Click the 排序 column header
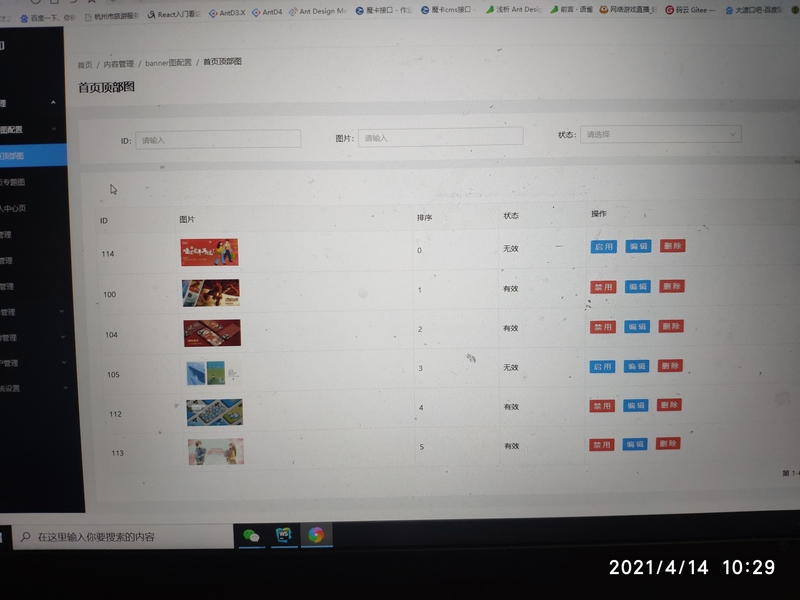This screenshot has width=800, height=600. (424, 217)
